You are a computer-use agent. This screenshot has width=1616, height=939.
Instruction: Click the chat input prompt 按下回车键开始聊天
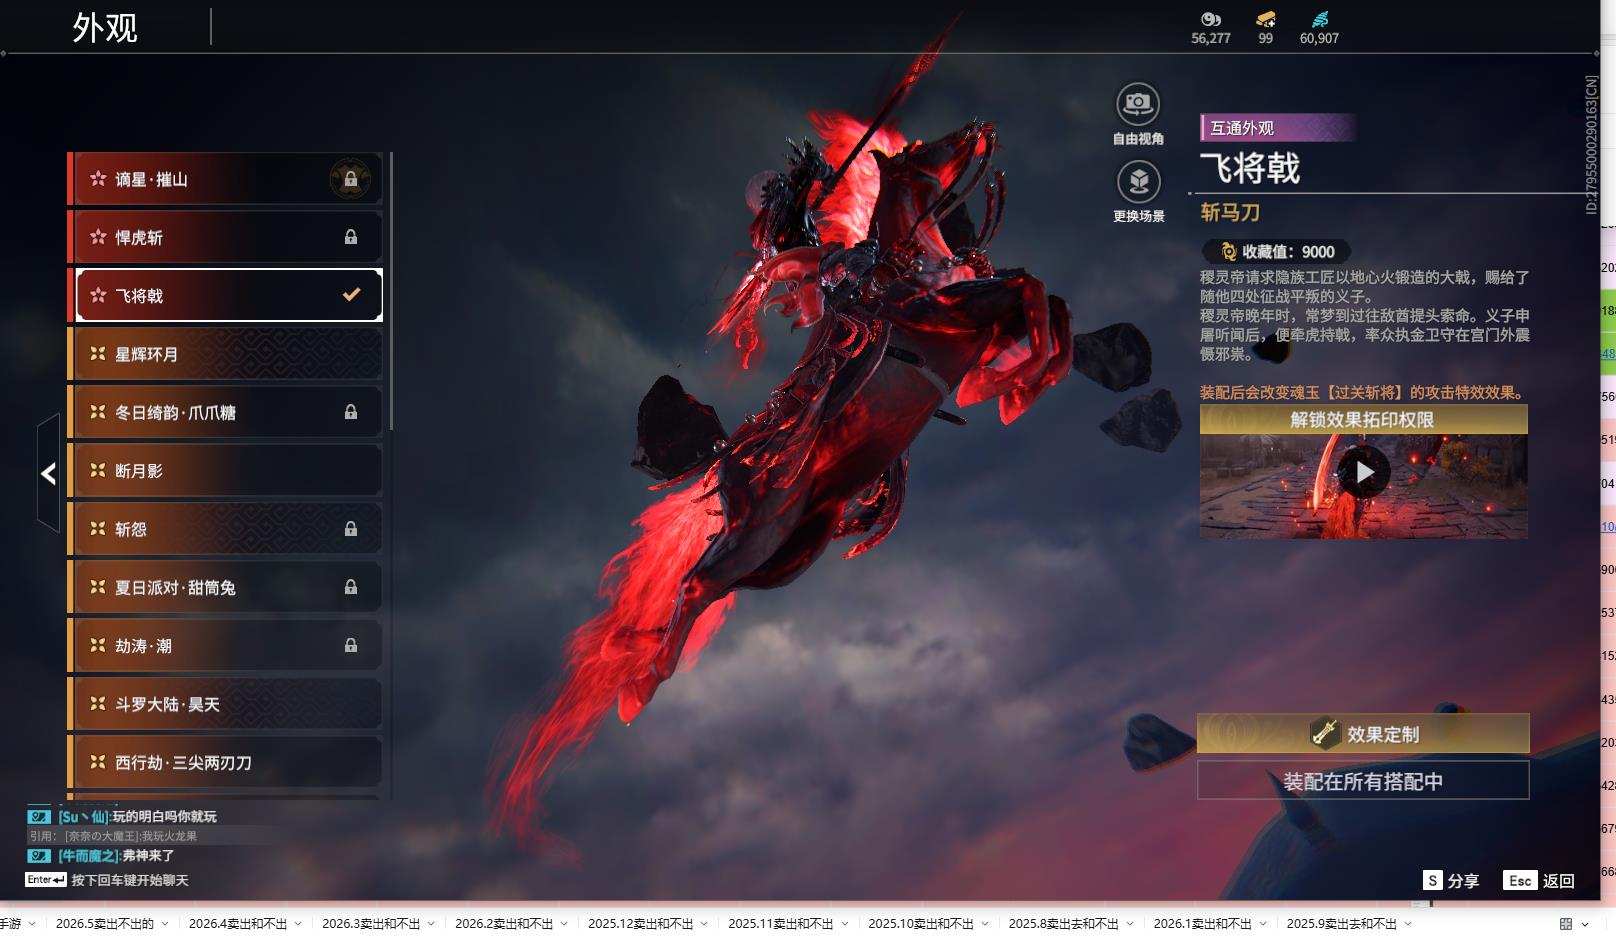(130, 880)
